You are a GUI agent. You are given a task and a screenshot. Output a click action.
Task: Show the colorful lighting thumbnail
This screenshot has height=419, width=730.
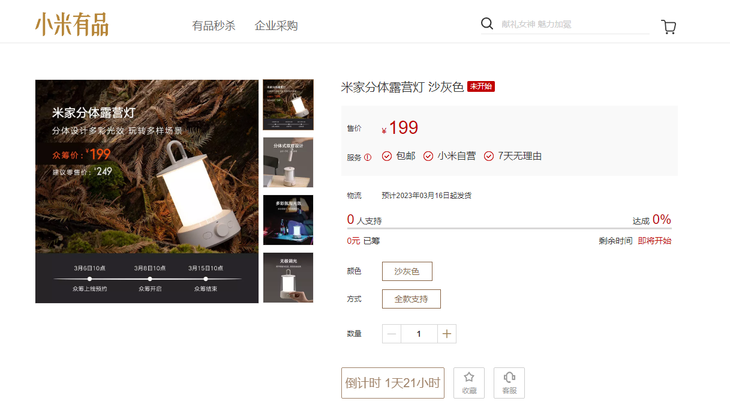tap(288, 220)
